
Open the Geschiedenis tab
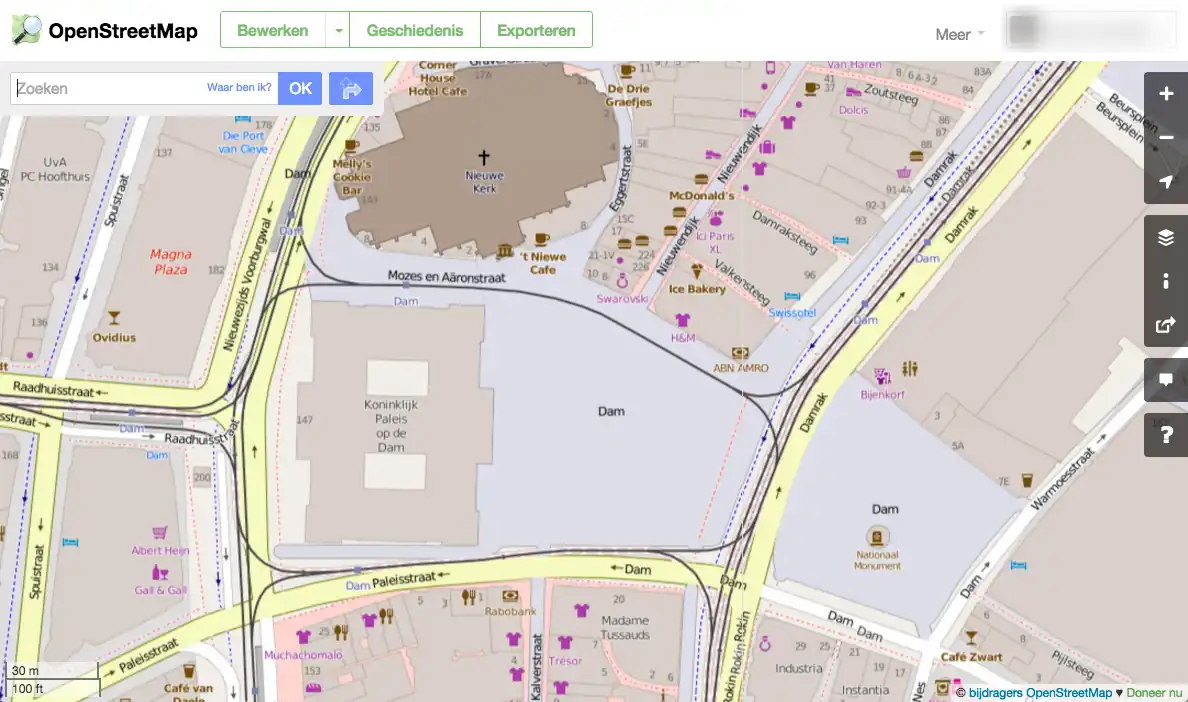(415, 30)
